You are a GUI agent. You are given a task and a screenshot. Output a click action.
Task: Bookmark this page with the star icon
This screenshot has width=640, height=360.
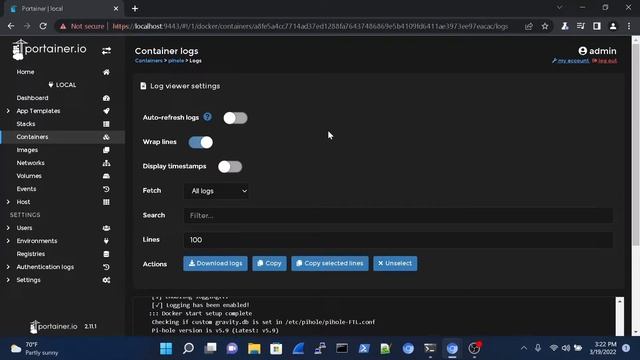pyautogui.click(x=545, y=26)
